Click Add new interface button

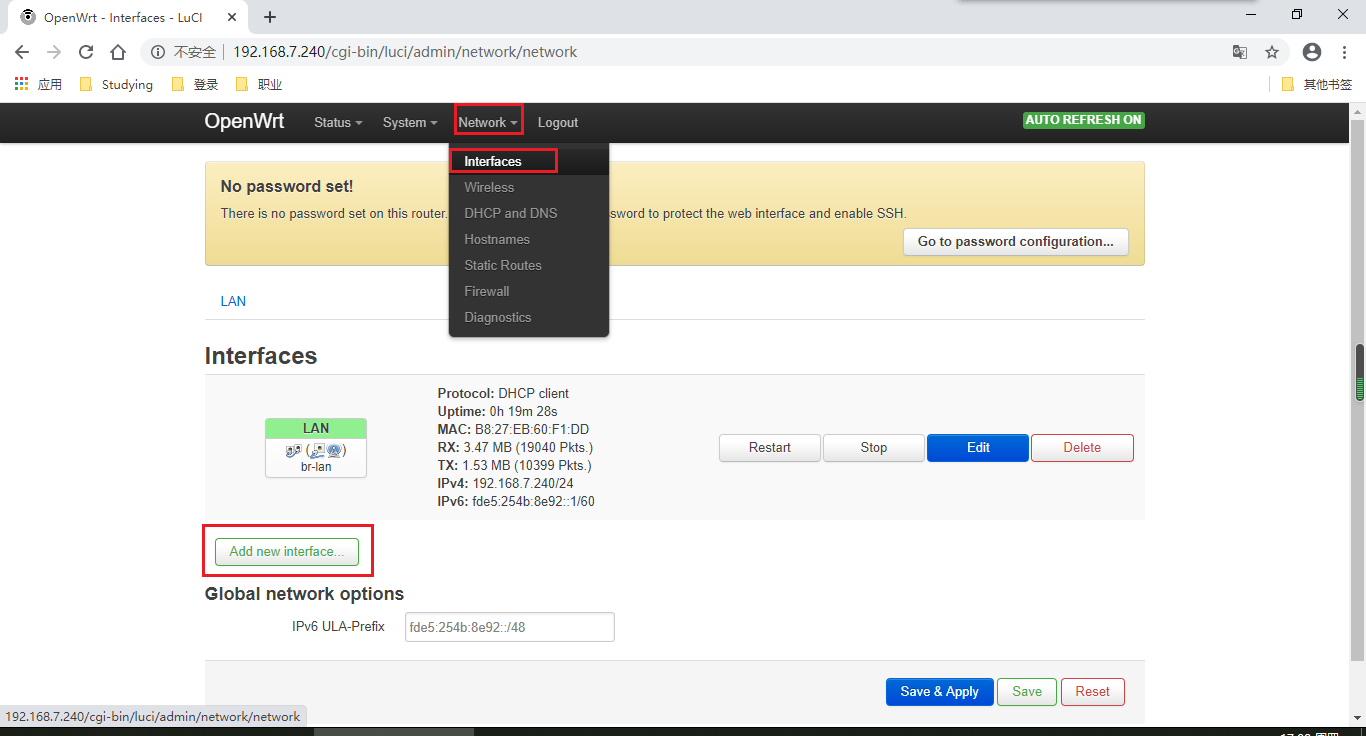coord(287,551)
